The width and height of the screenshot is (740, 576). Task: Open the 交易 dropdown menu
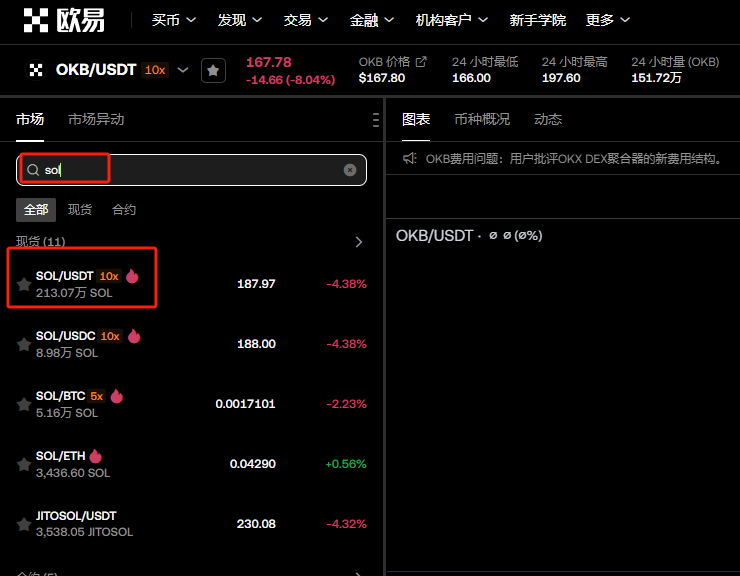click(x=305, y=20)
